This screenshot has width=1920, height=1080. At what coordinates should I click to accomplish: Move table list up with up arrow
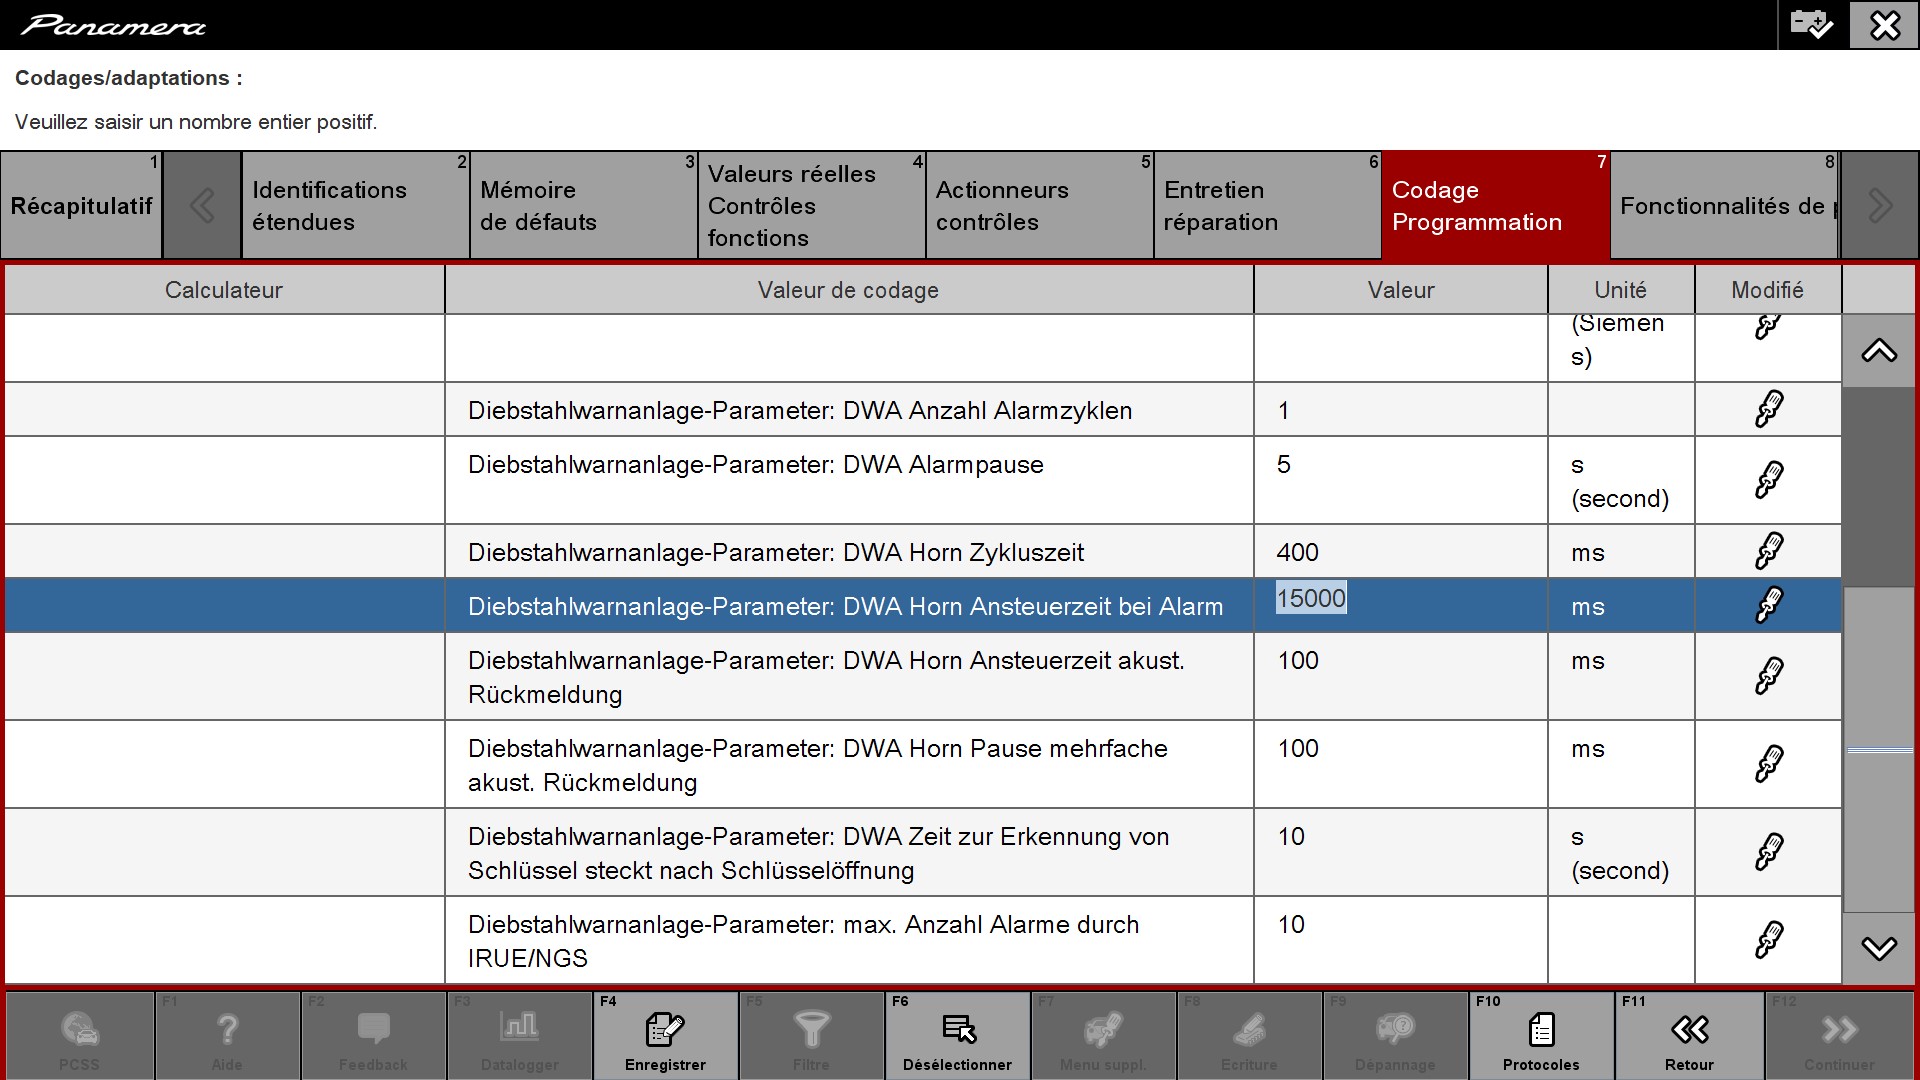pyautogui.click(x=1879, y=351)
